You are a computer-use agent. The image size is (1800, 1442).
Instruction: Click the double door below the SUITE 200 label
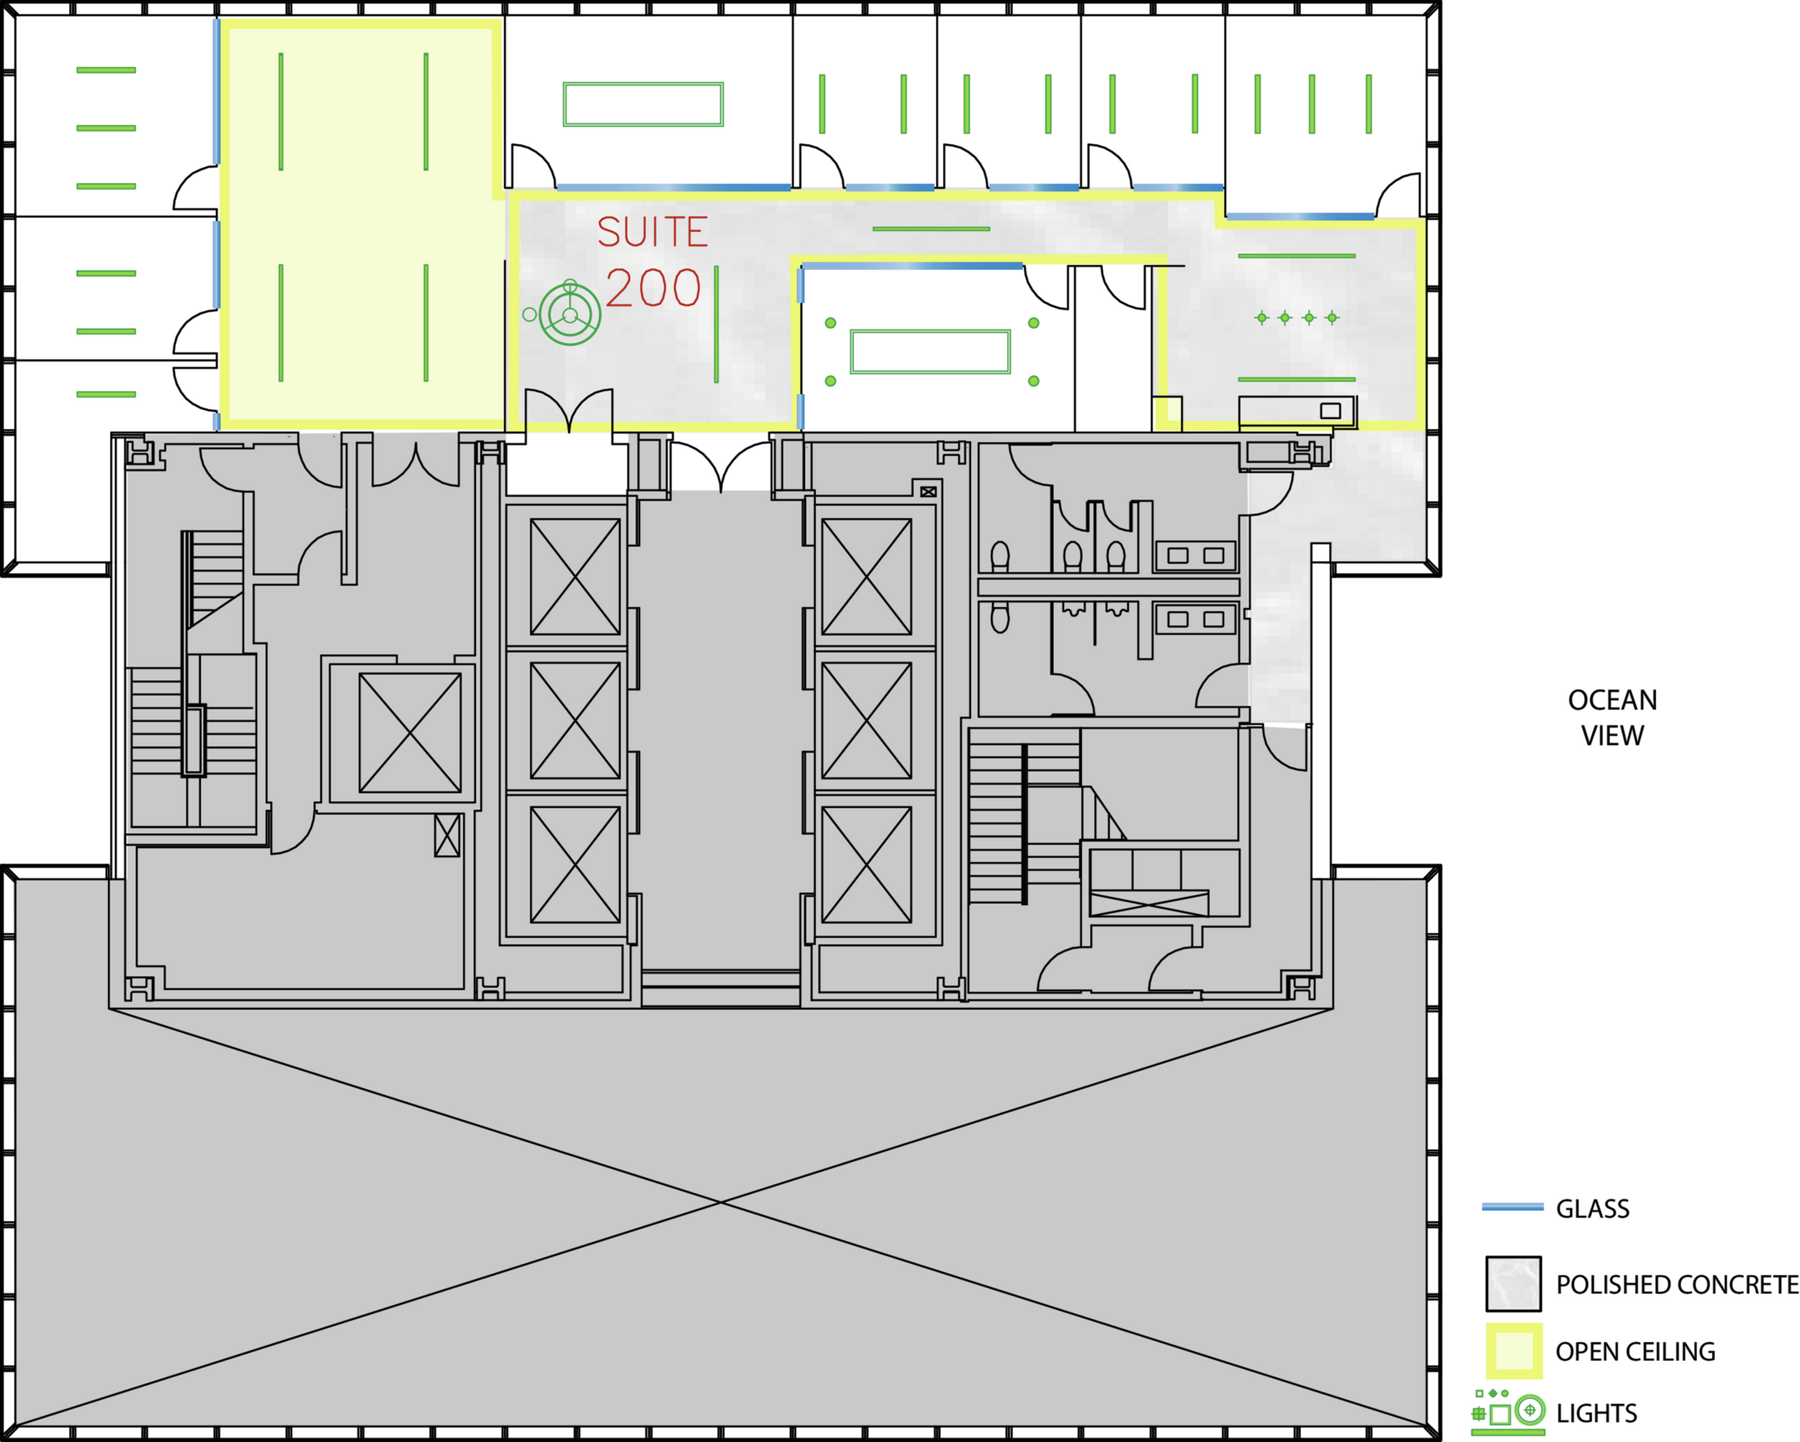pos(569,412)
